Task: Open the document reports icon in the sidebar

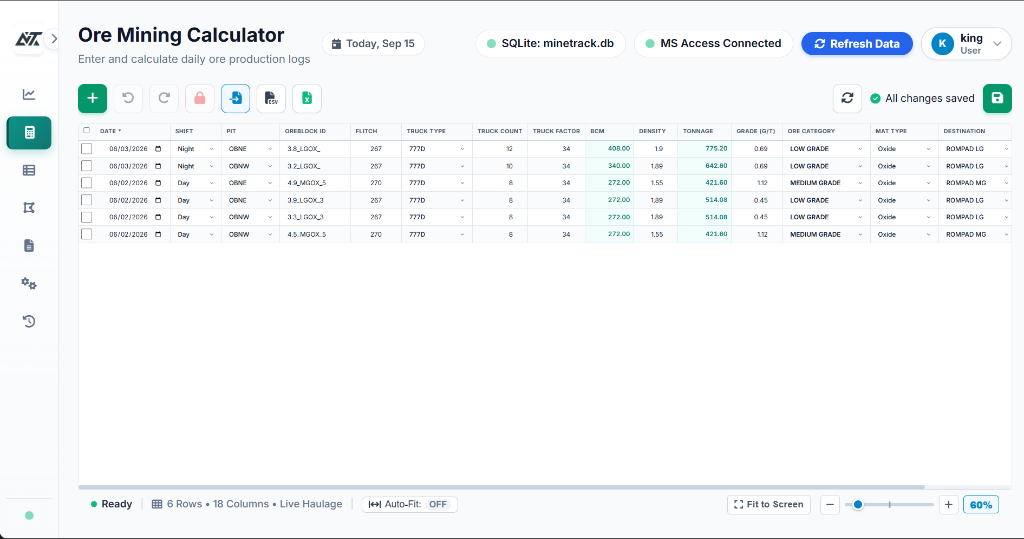Action: pyautogui.click(x=29, y=246)
